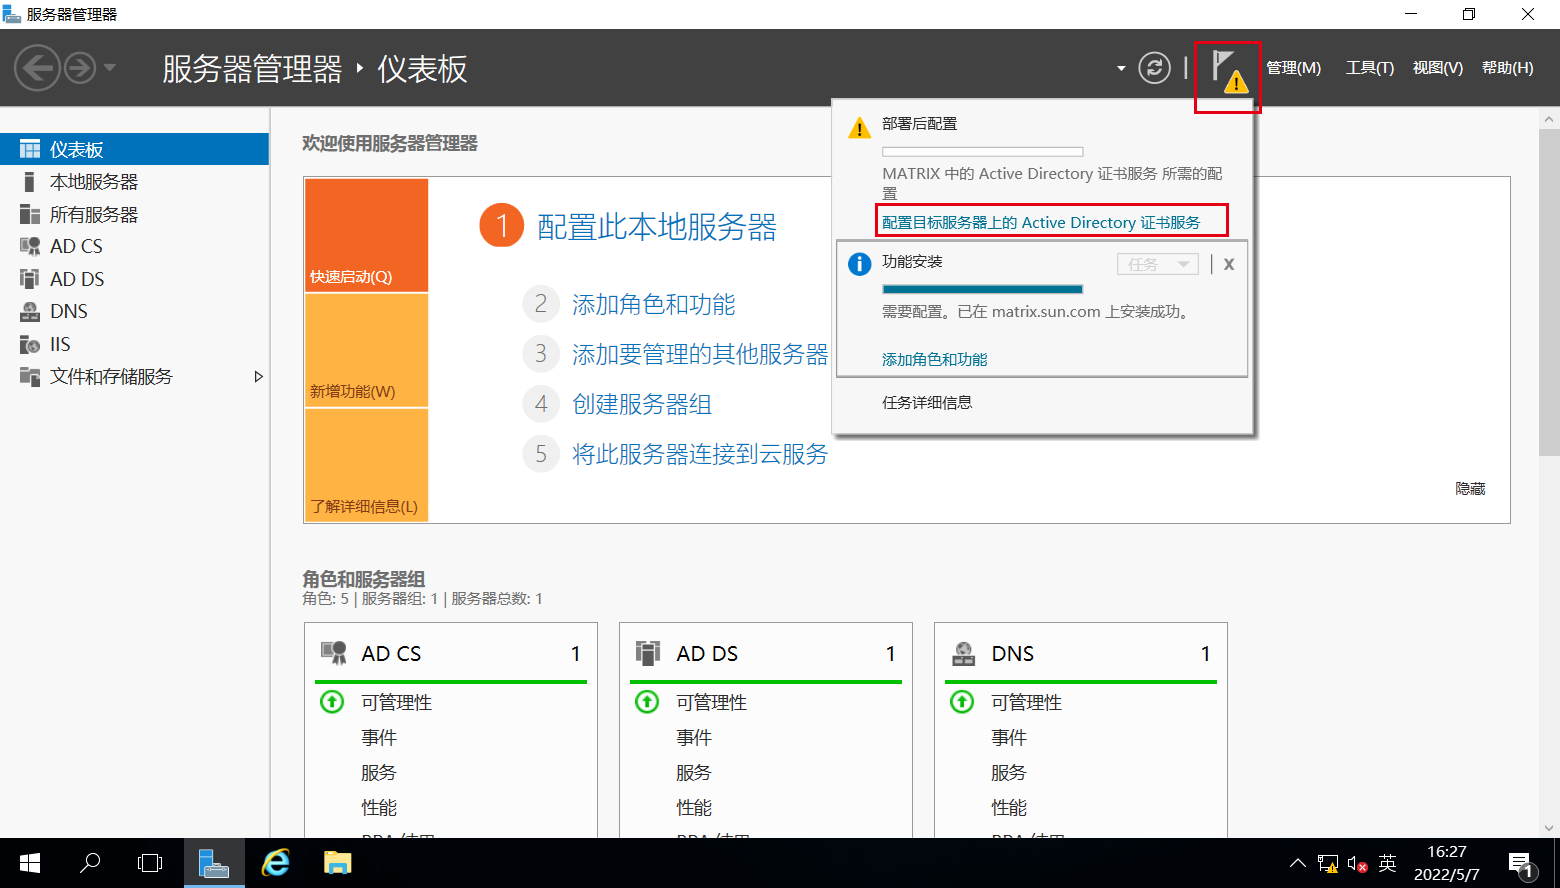Click the DNS sidebar icon
This screenshot has height=888, width=1560.
[x=30, y=311]
